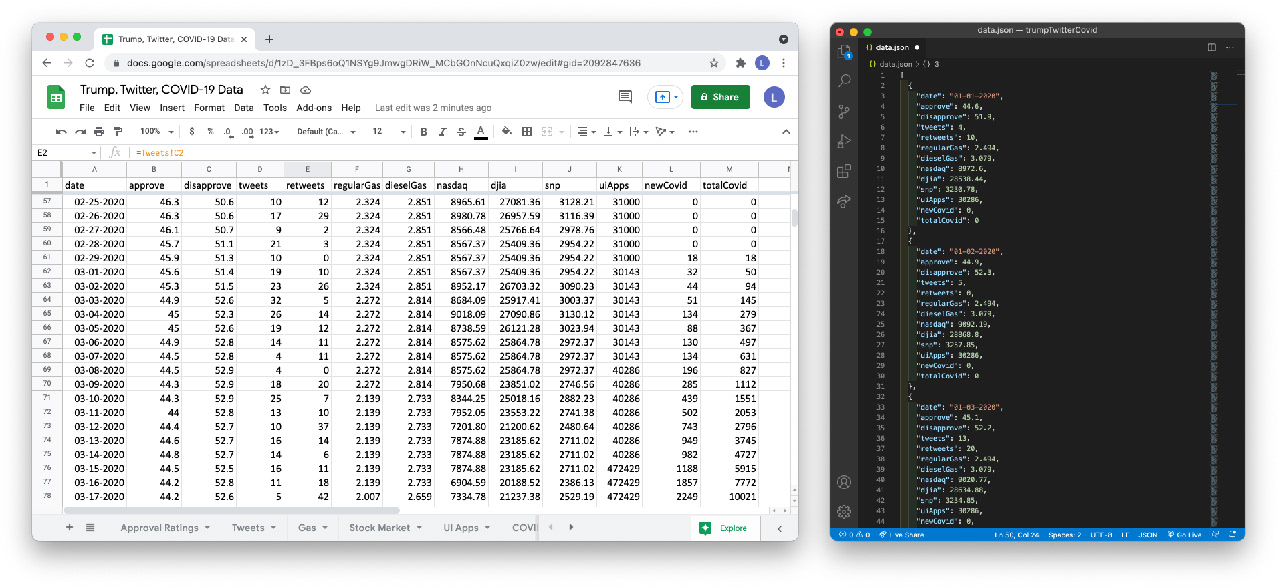The height and width of the screenshot is (588, 1278).
Task: Open the Explorer icon in VS Code
Action: [844, 51]
